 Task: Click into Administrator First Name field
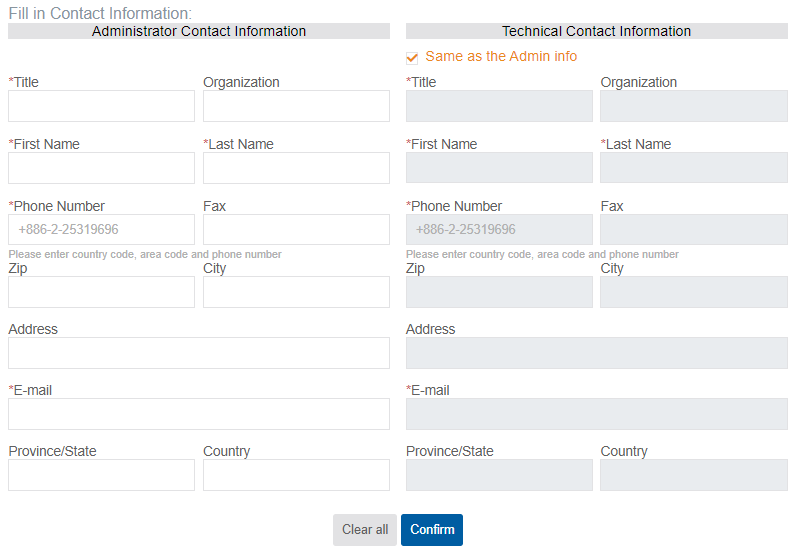pyautogui.click(x=102, y=168)
